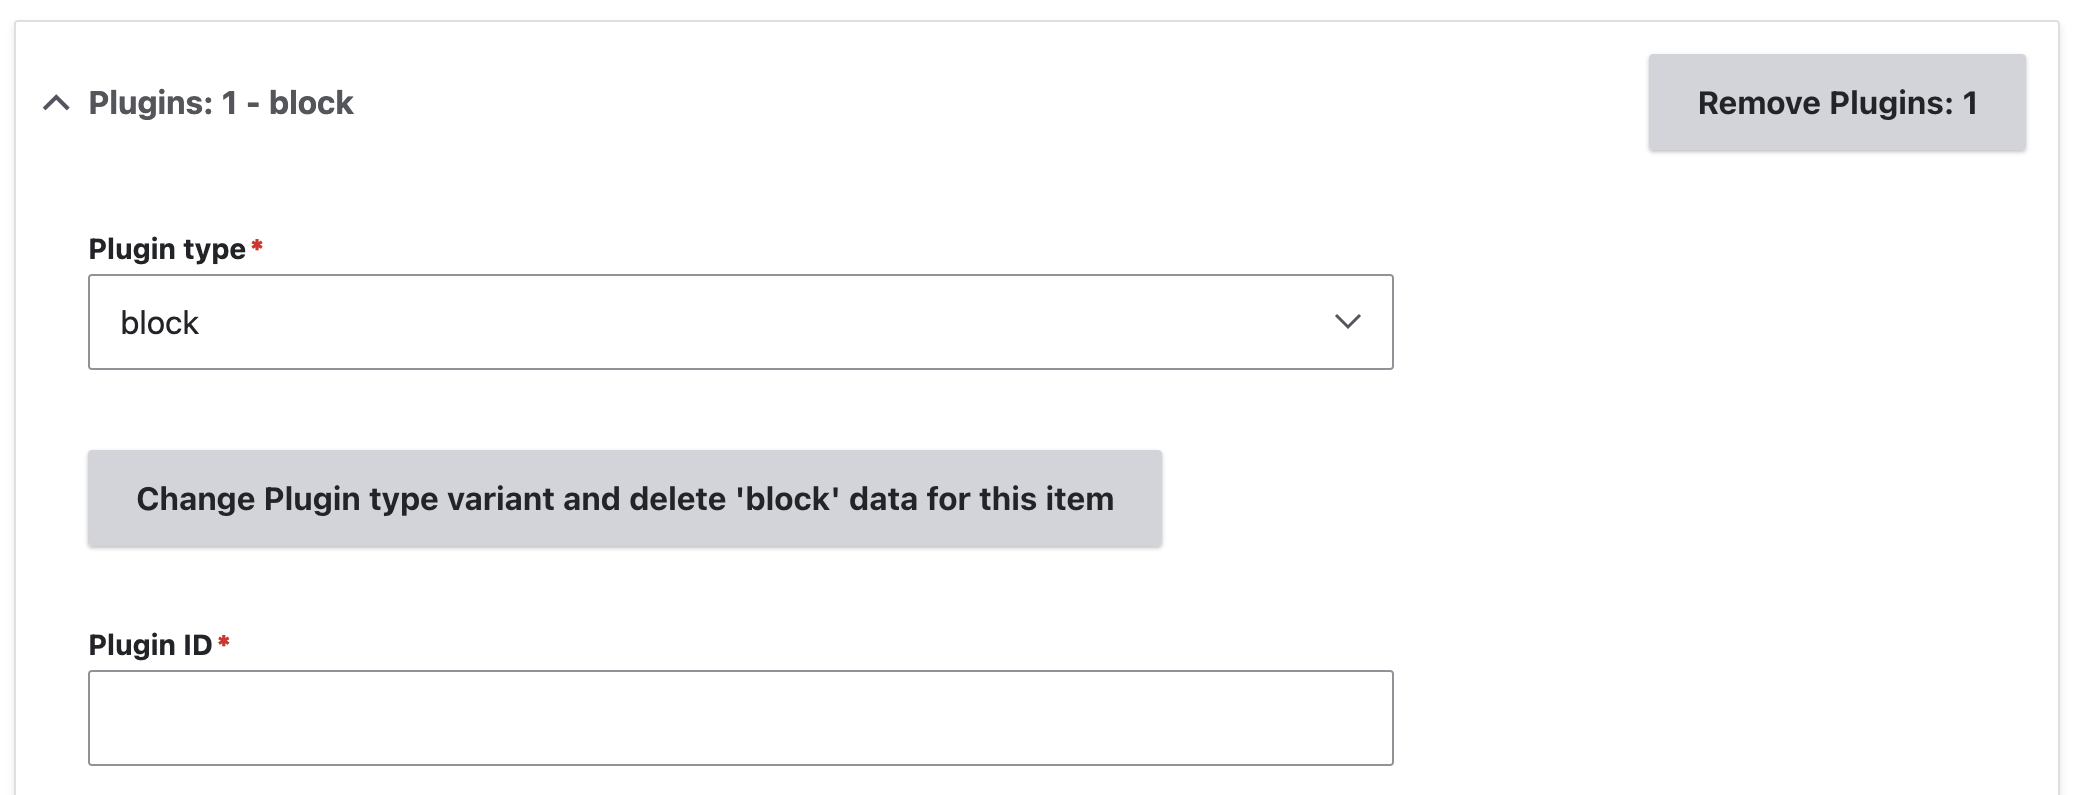
Task: Collapse the Plugins: 1 - block section chevron
Action: pyautogui.click(x=57, y=103)
